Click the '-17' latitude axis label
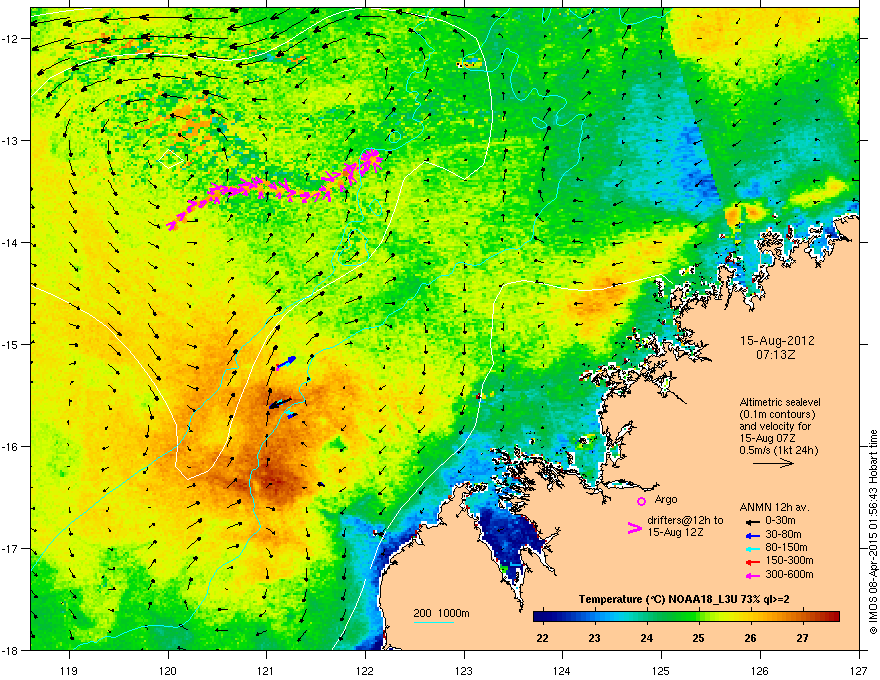The height and width of the screenshot is (680, 880). 9,548
